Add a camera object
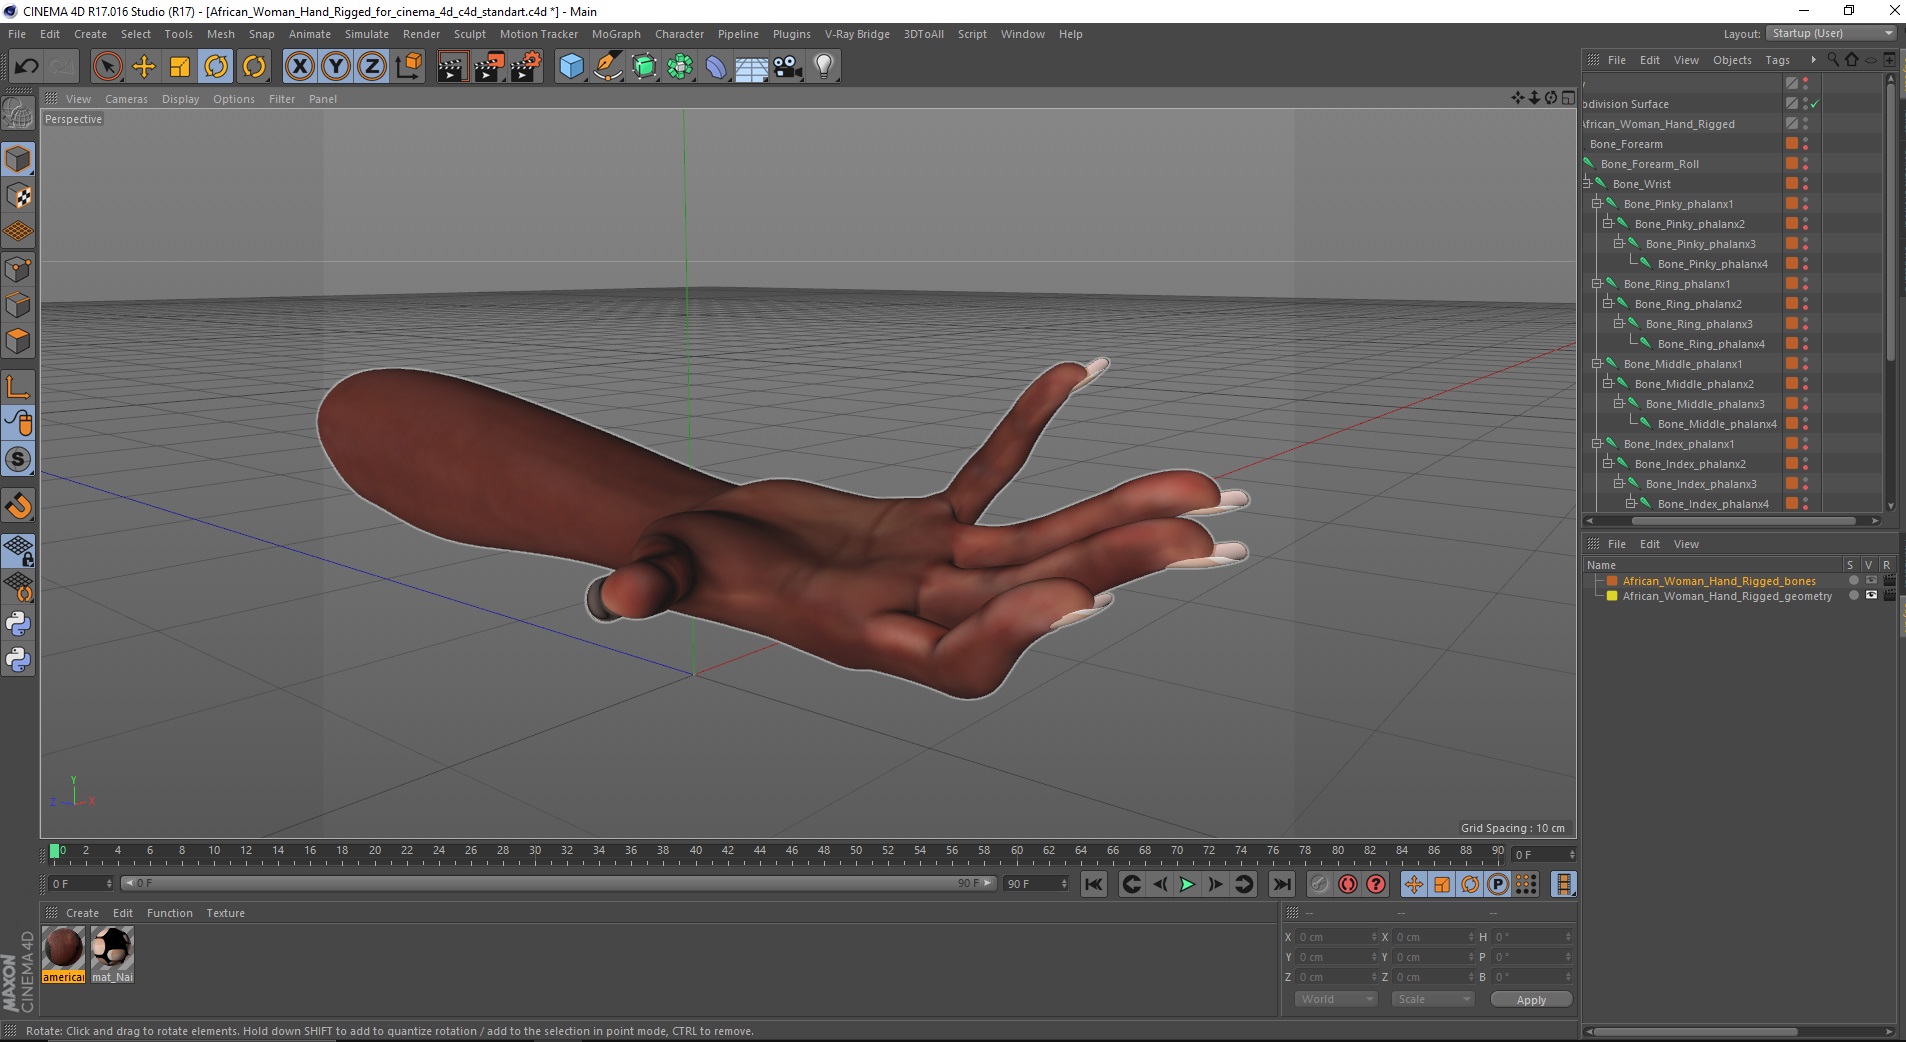 (x=788, y=66)
